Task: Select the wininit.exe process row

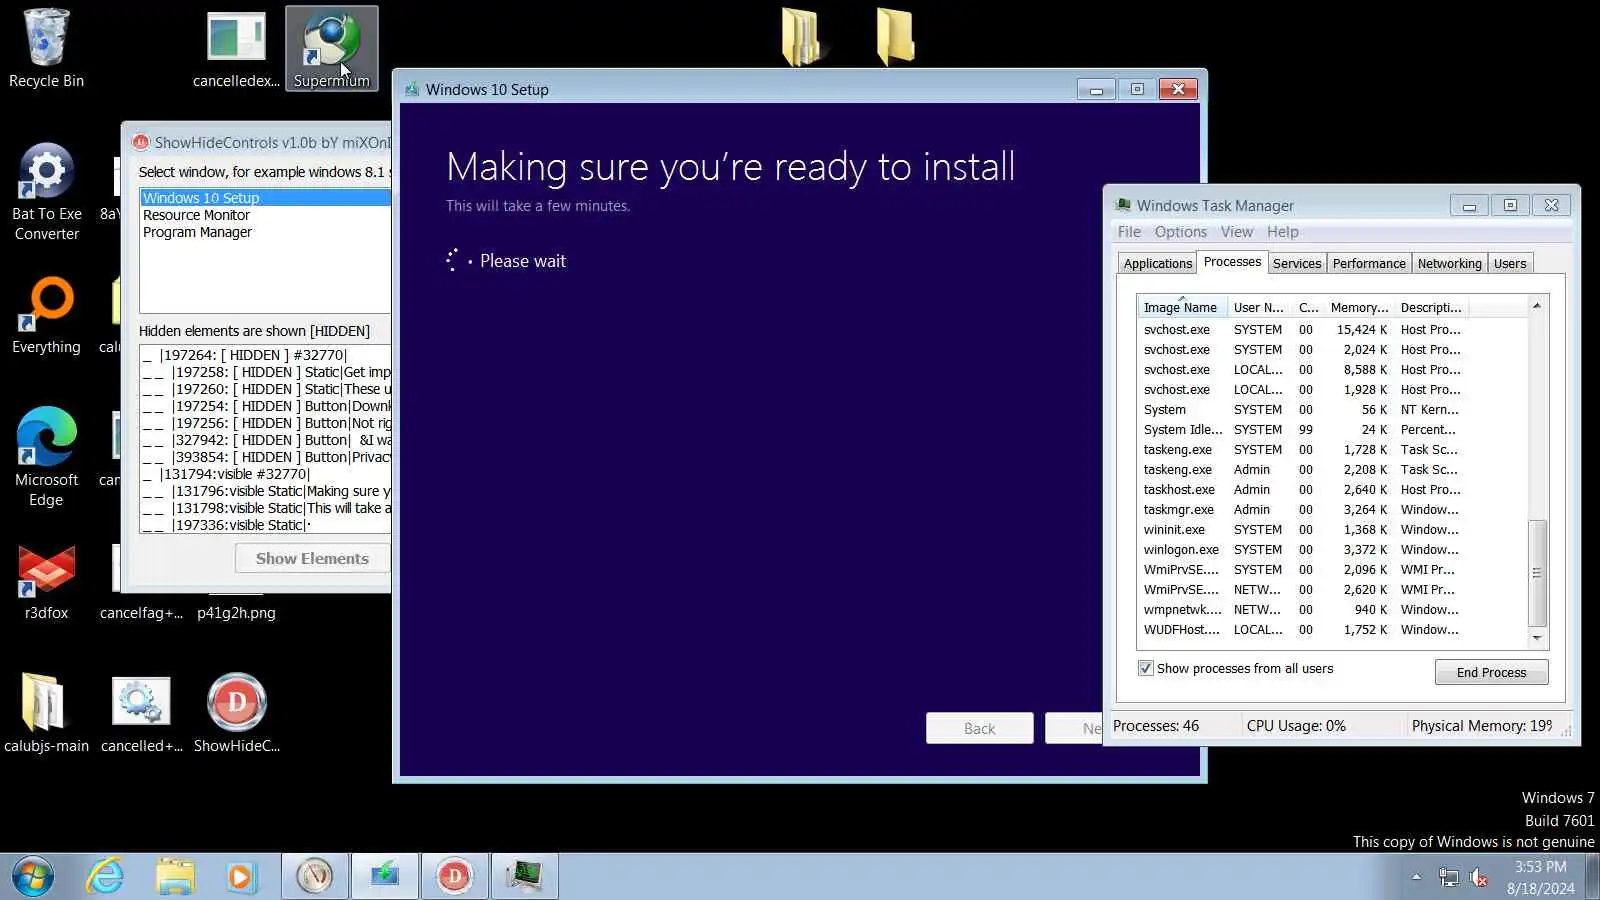Action: coord(1333,530)
